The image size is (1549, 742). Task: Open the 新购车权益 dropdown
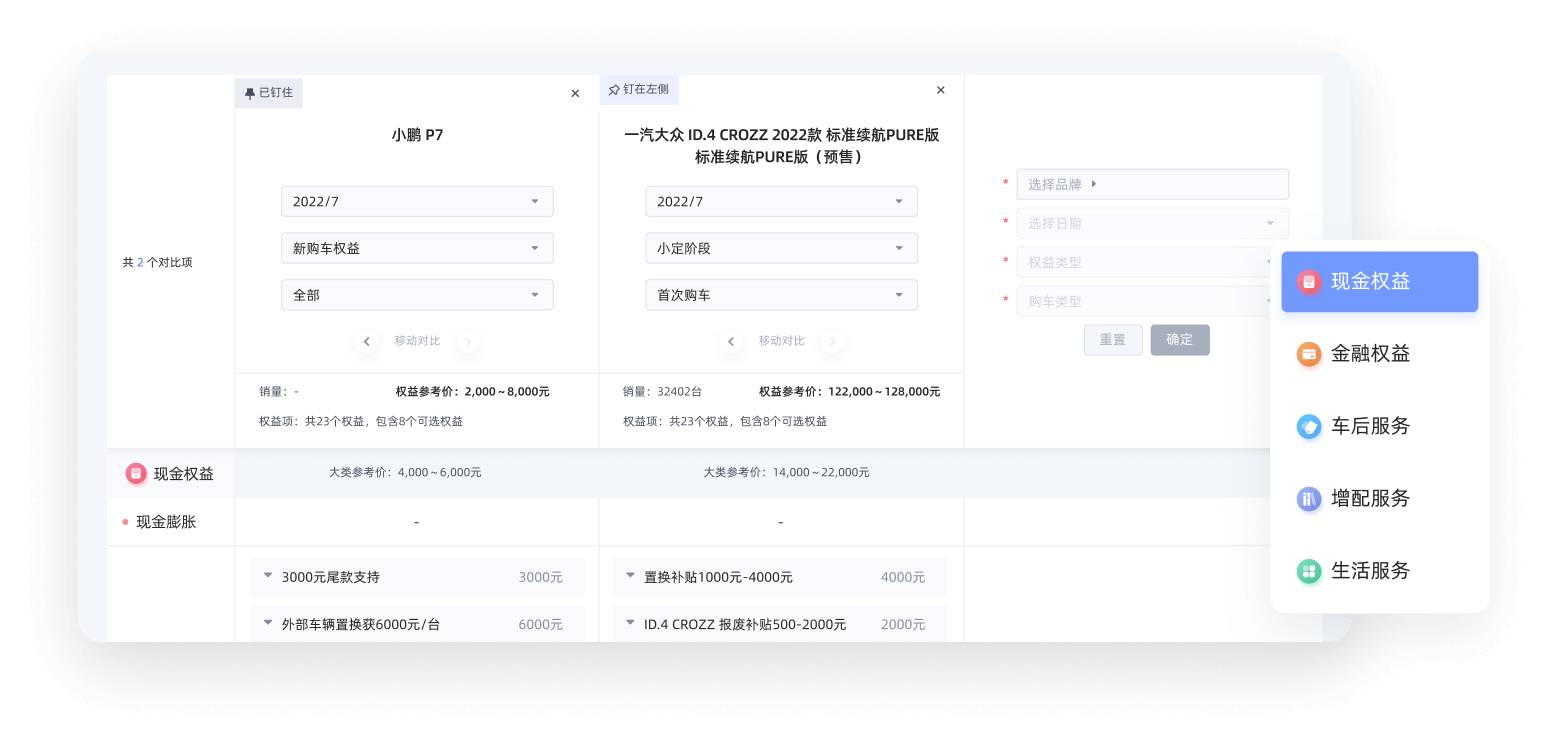click(x=417, y=248)
